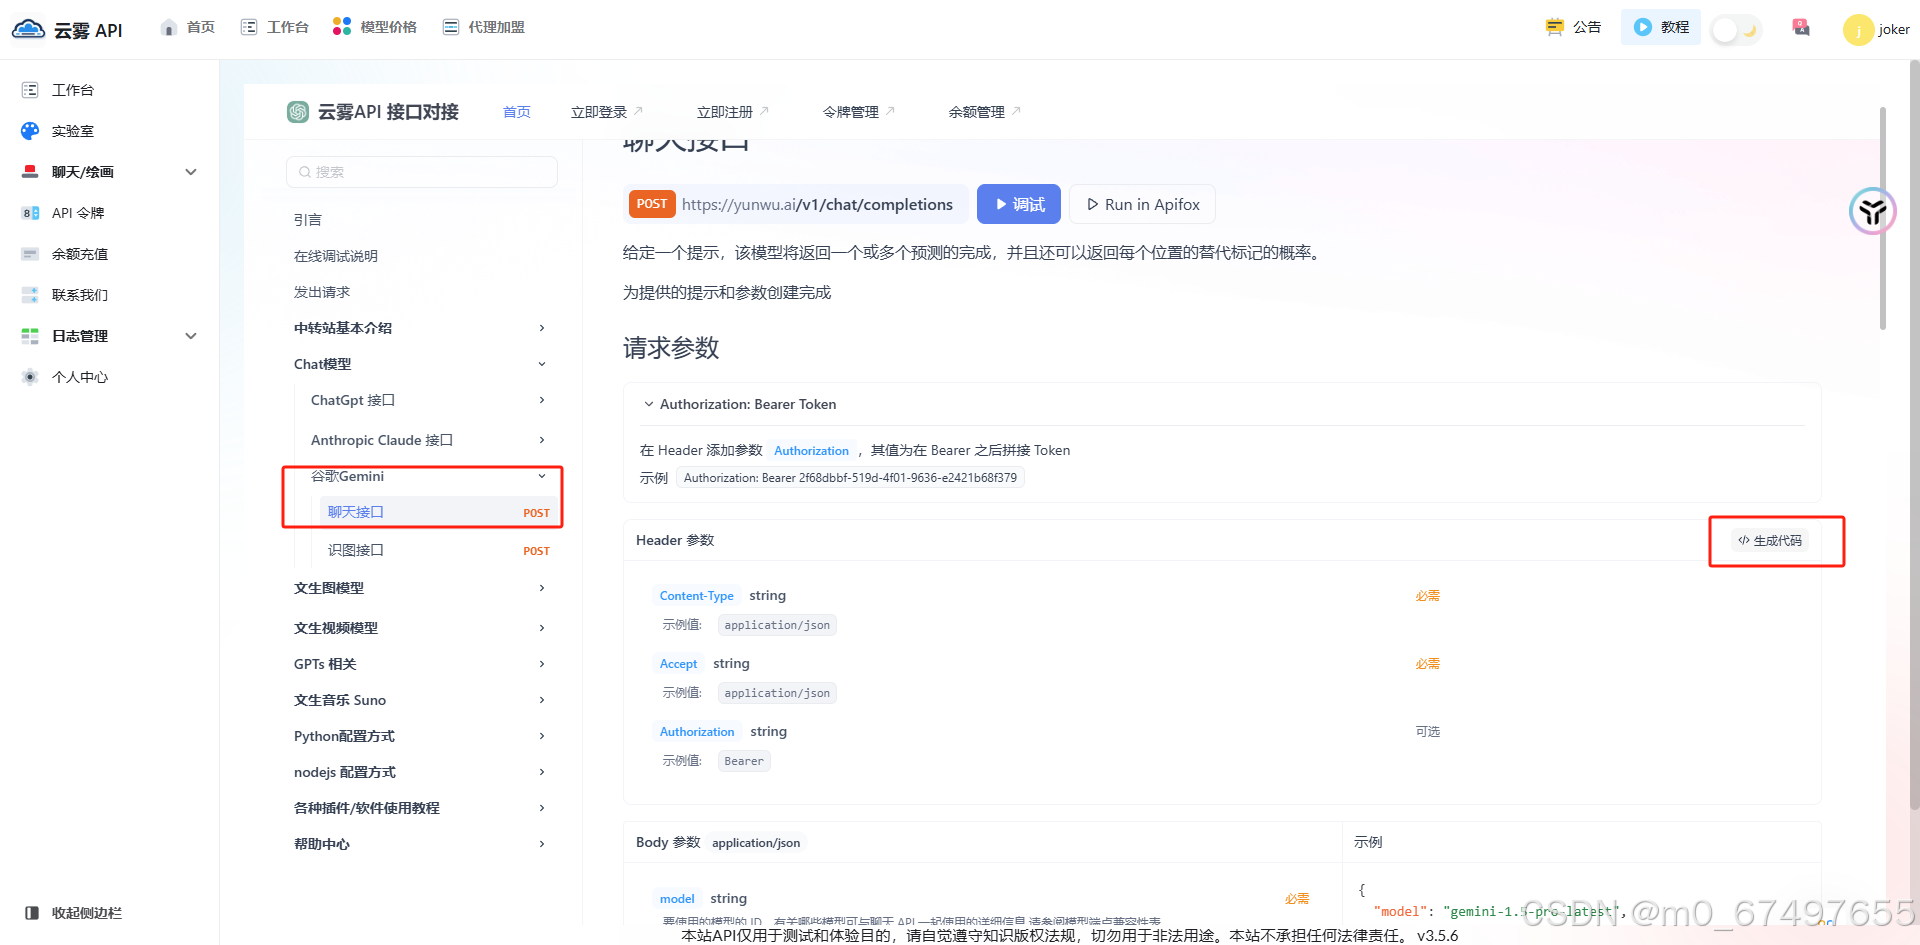Open 在线调试说明 in docs tree
This screenshot has width=1920, height=945.
coord(336,256)
